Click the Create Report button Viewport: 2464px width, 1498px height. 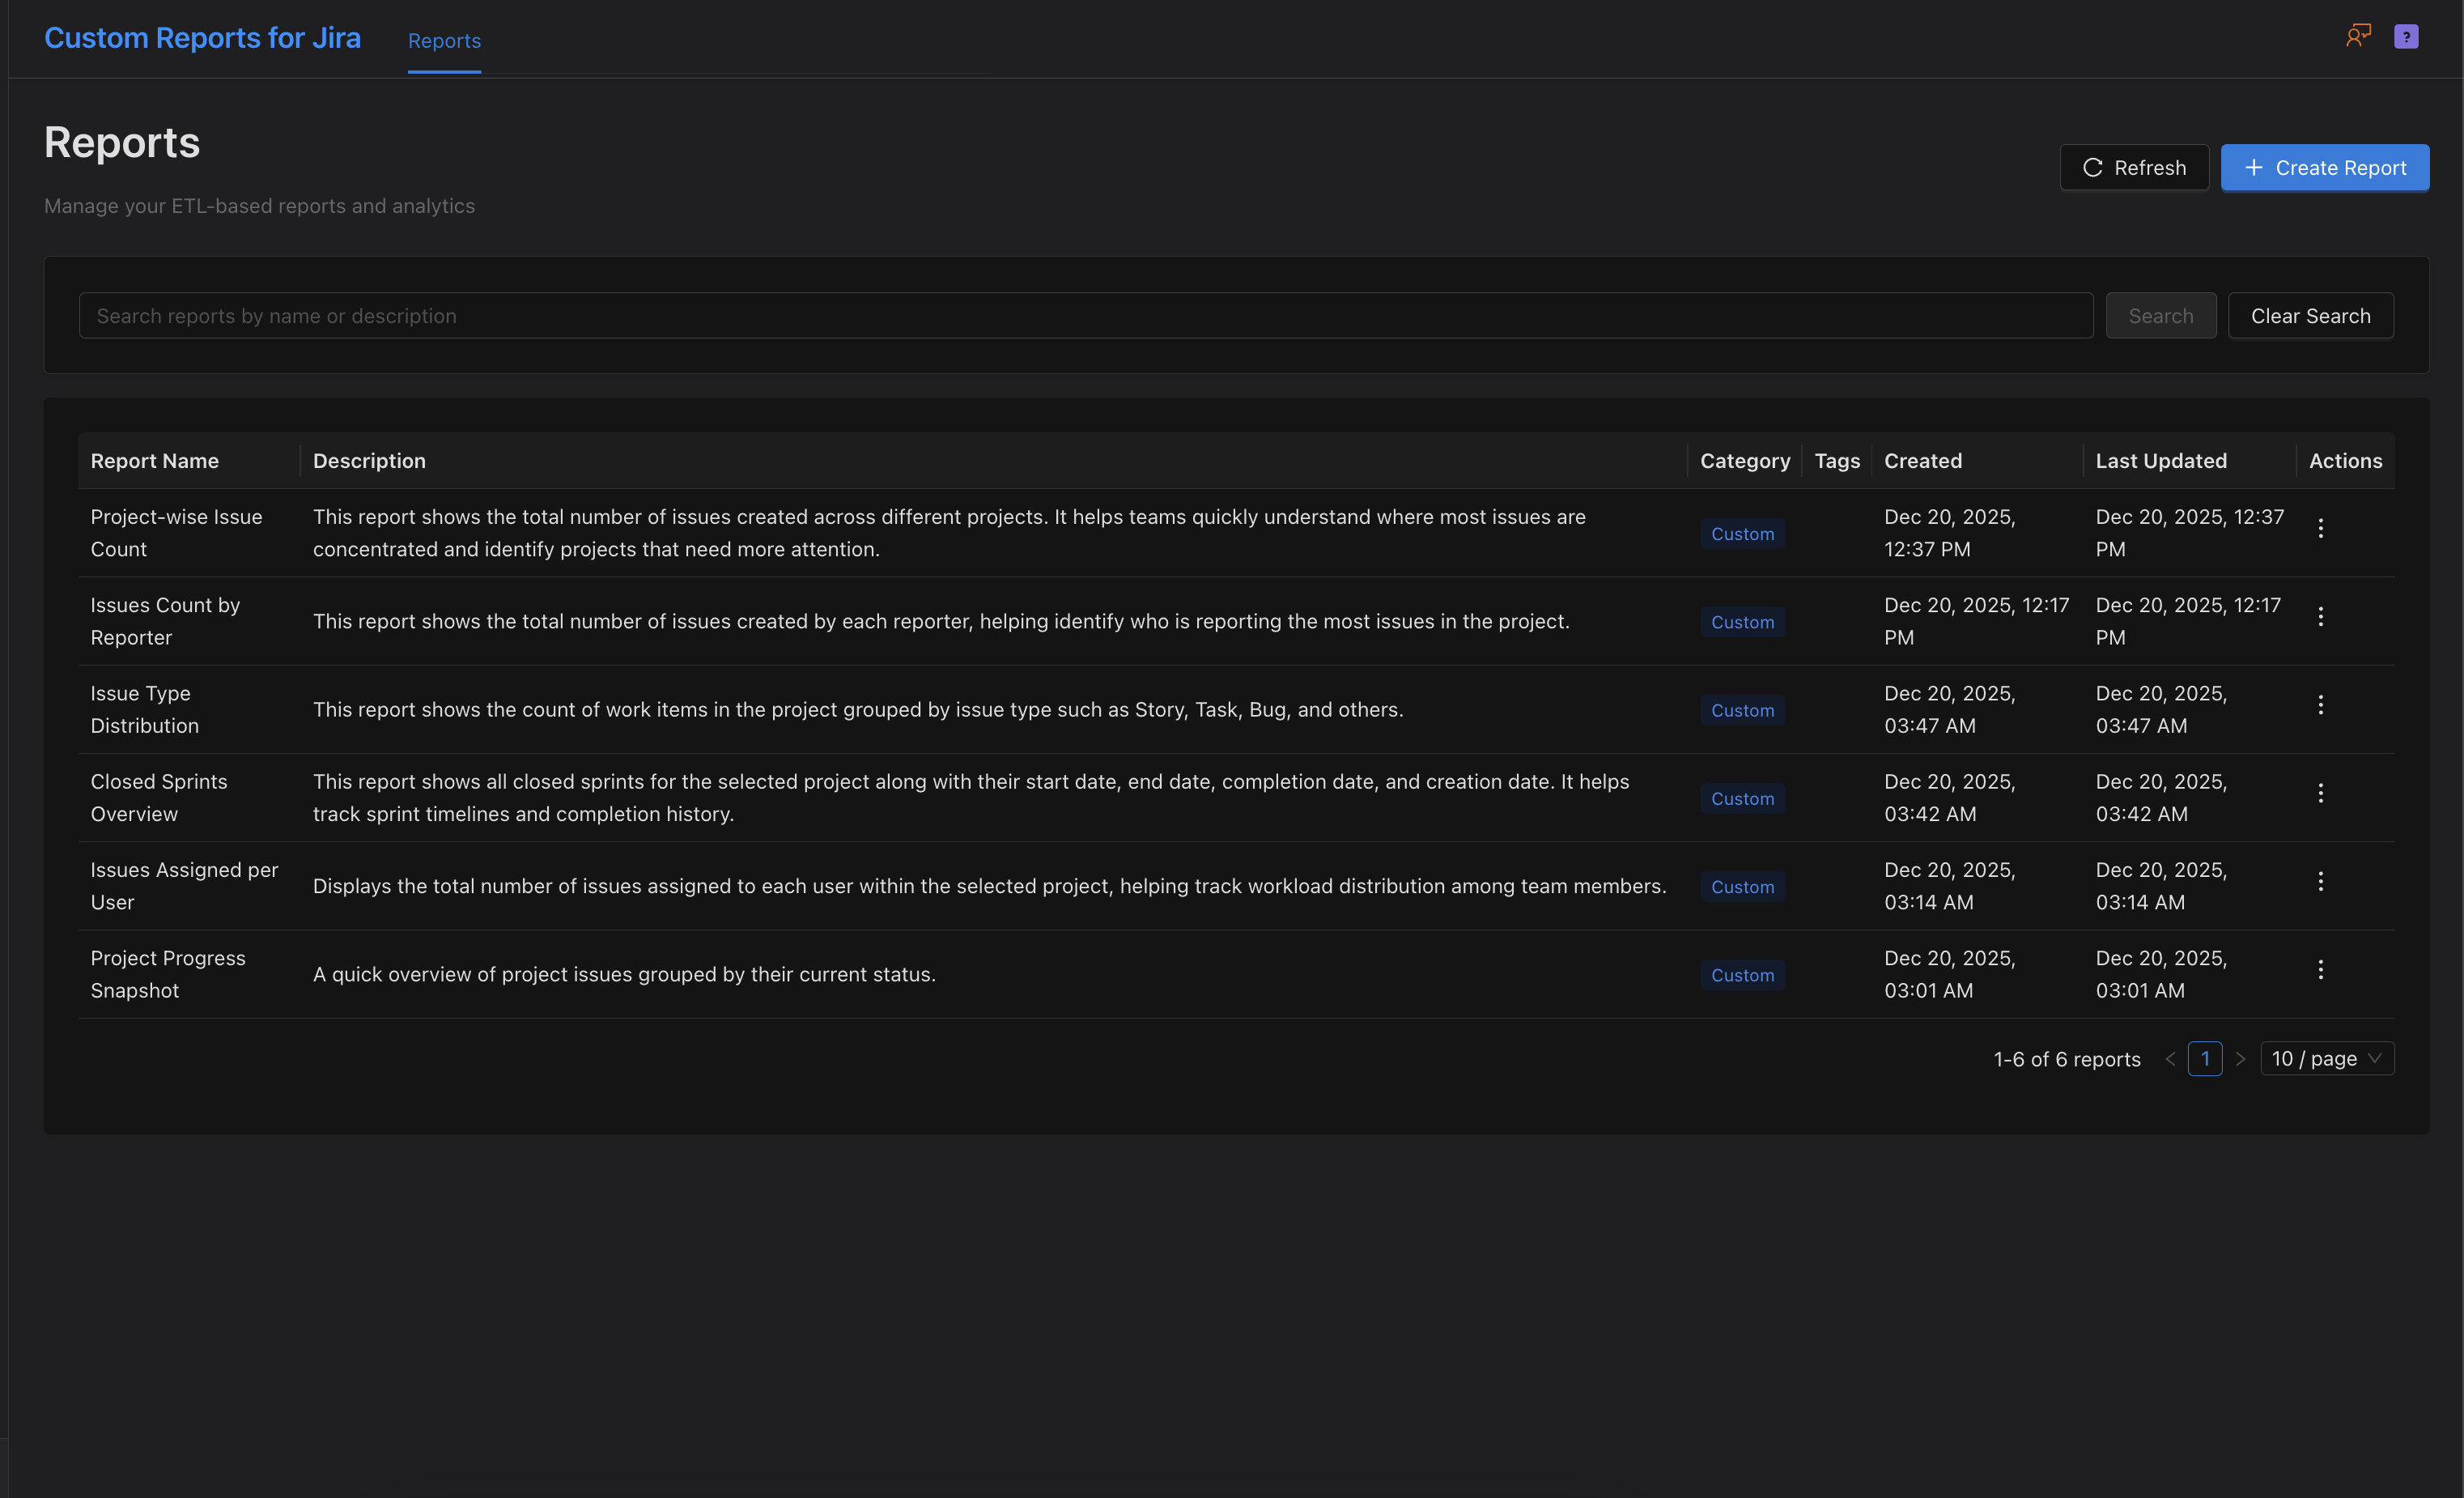point(2325,168)
